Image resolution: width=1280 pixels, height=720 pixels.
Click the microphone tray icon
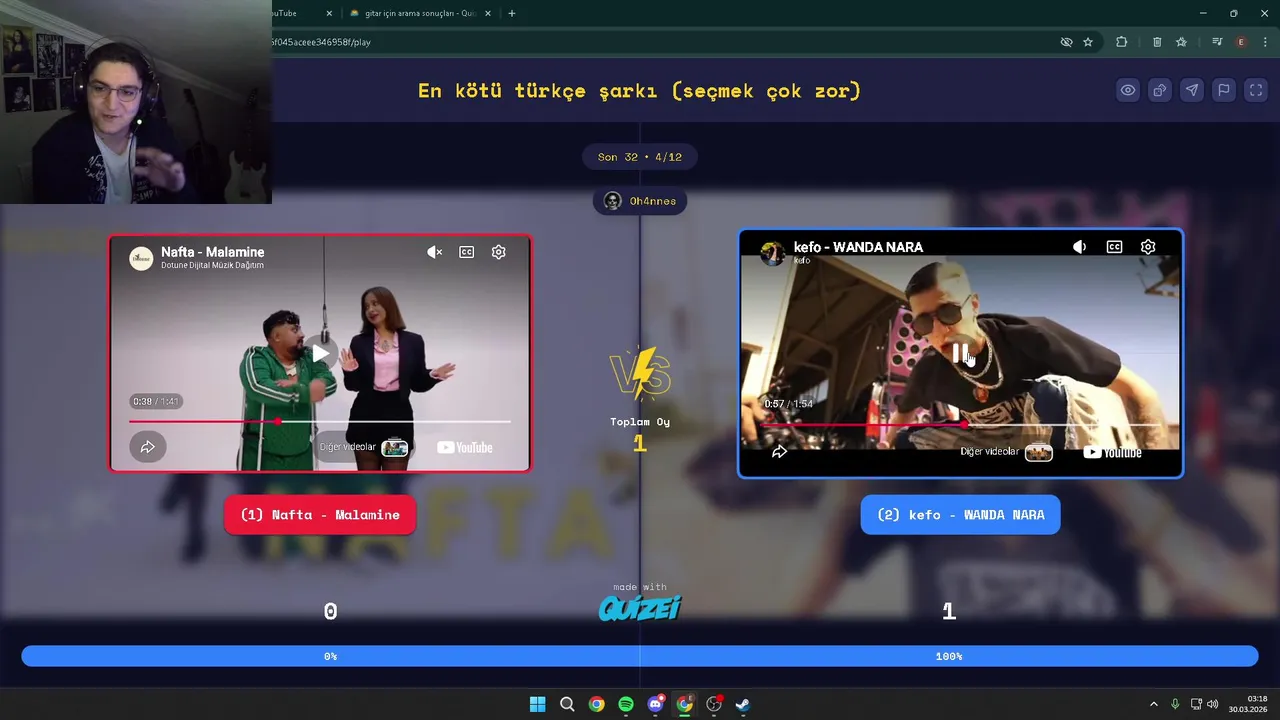[x=1175, y=704]
